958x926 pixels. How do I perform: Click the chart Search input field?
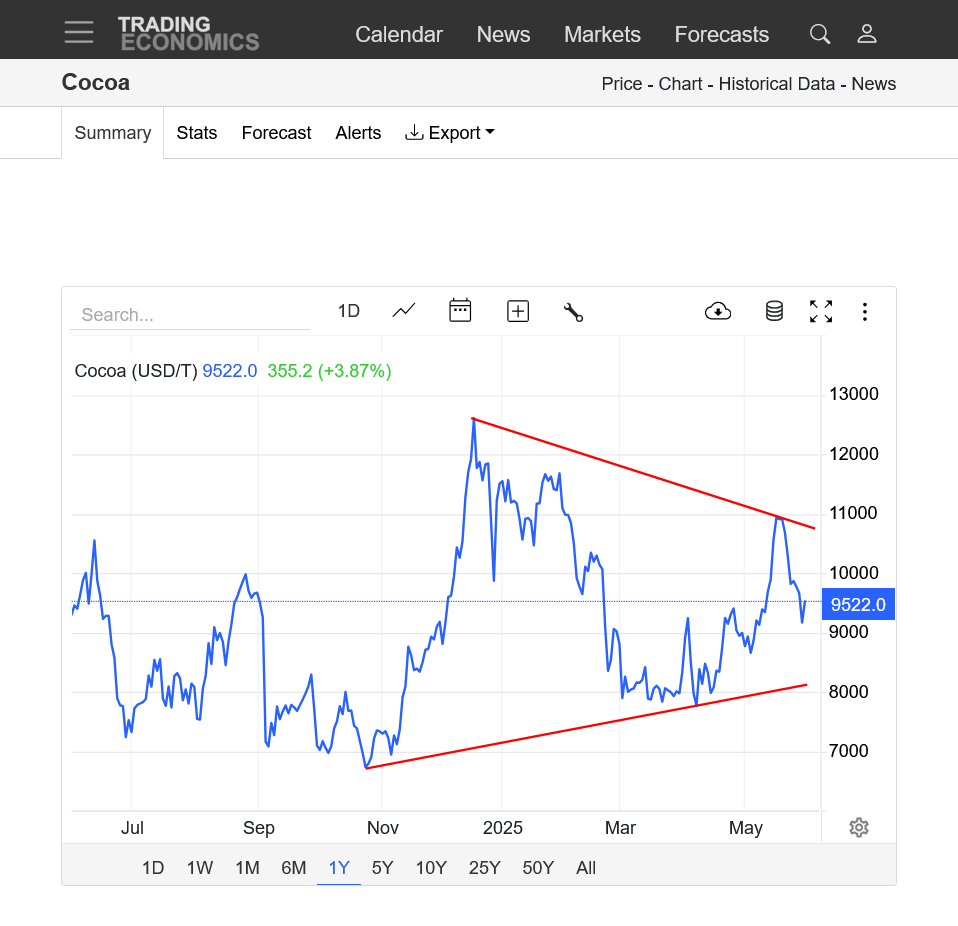coord(190,315)
